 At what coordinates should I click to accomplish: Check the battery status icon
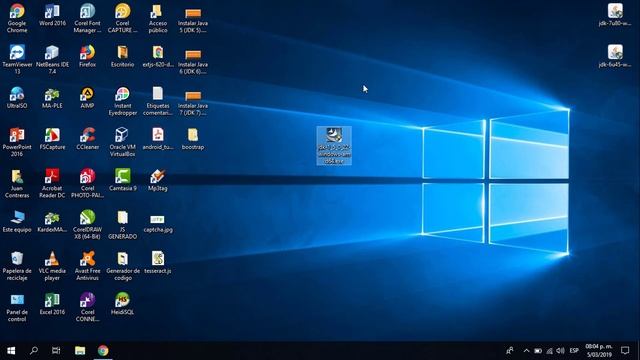pos(538,351)
